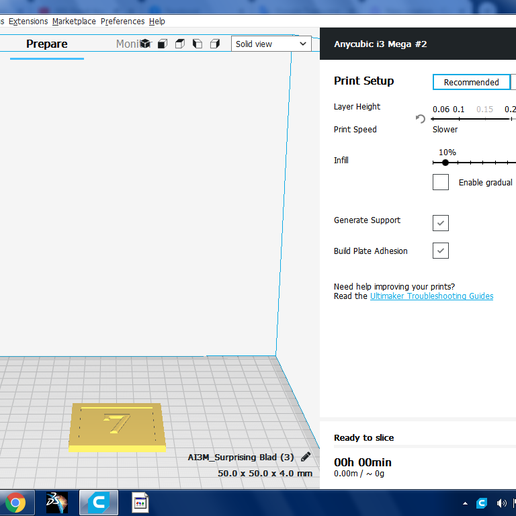Screen dimensions: 516x516
Task: Open the Ultimaker Troubleshooting Guides link
Action: [432, 296]
